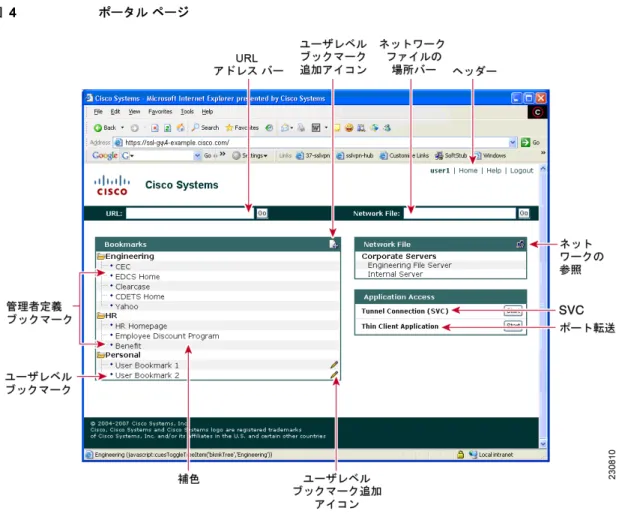Click the Cisco logo on the portal page

click(112, 185)
